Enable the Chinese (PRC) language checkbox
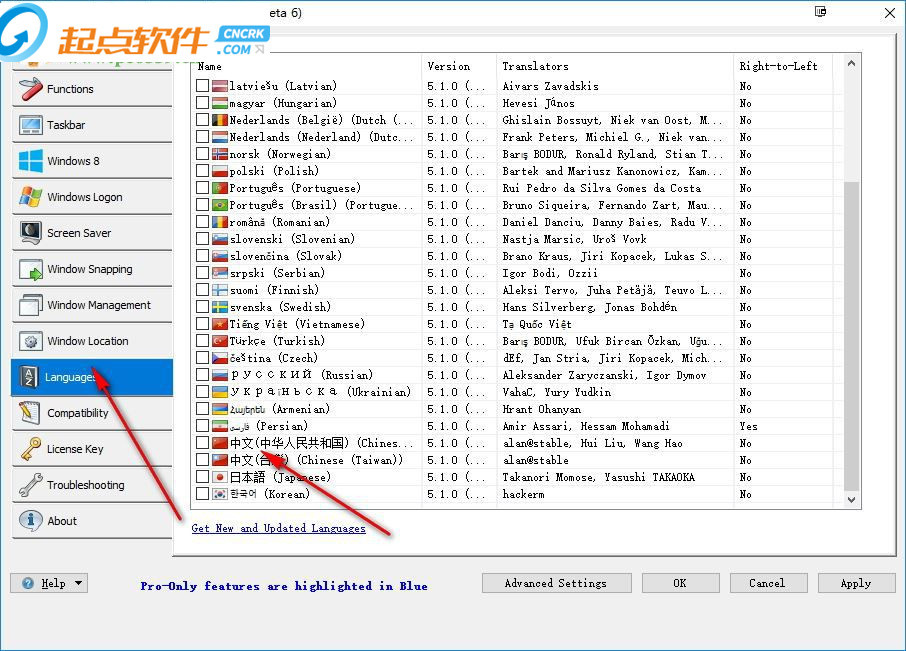 [x=202, y=443]
